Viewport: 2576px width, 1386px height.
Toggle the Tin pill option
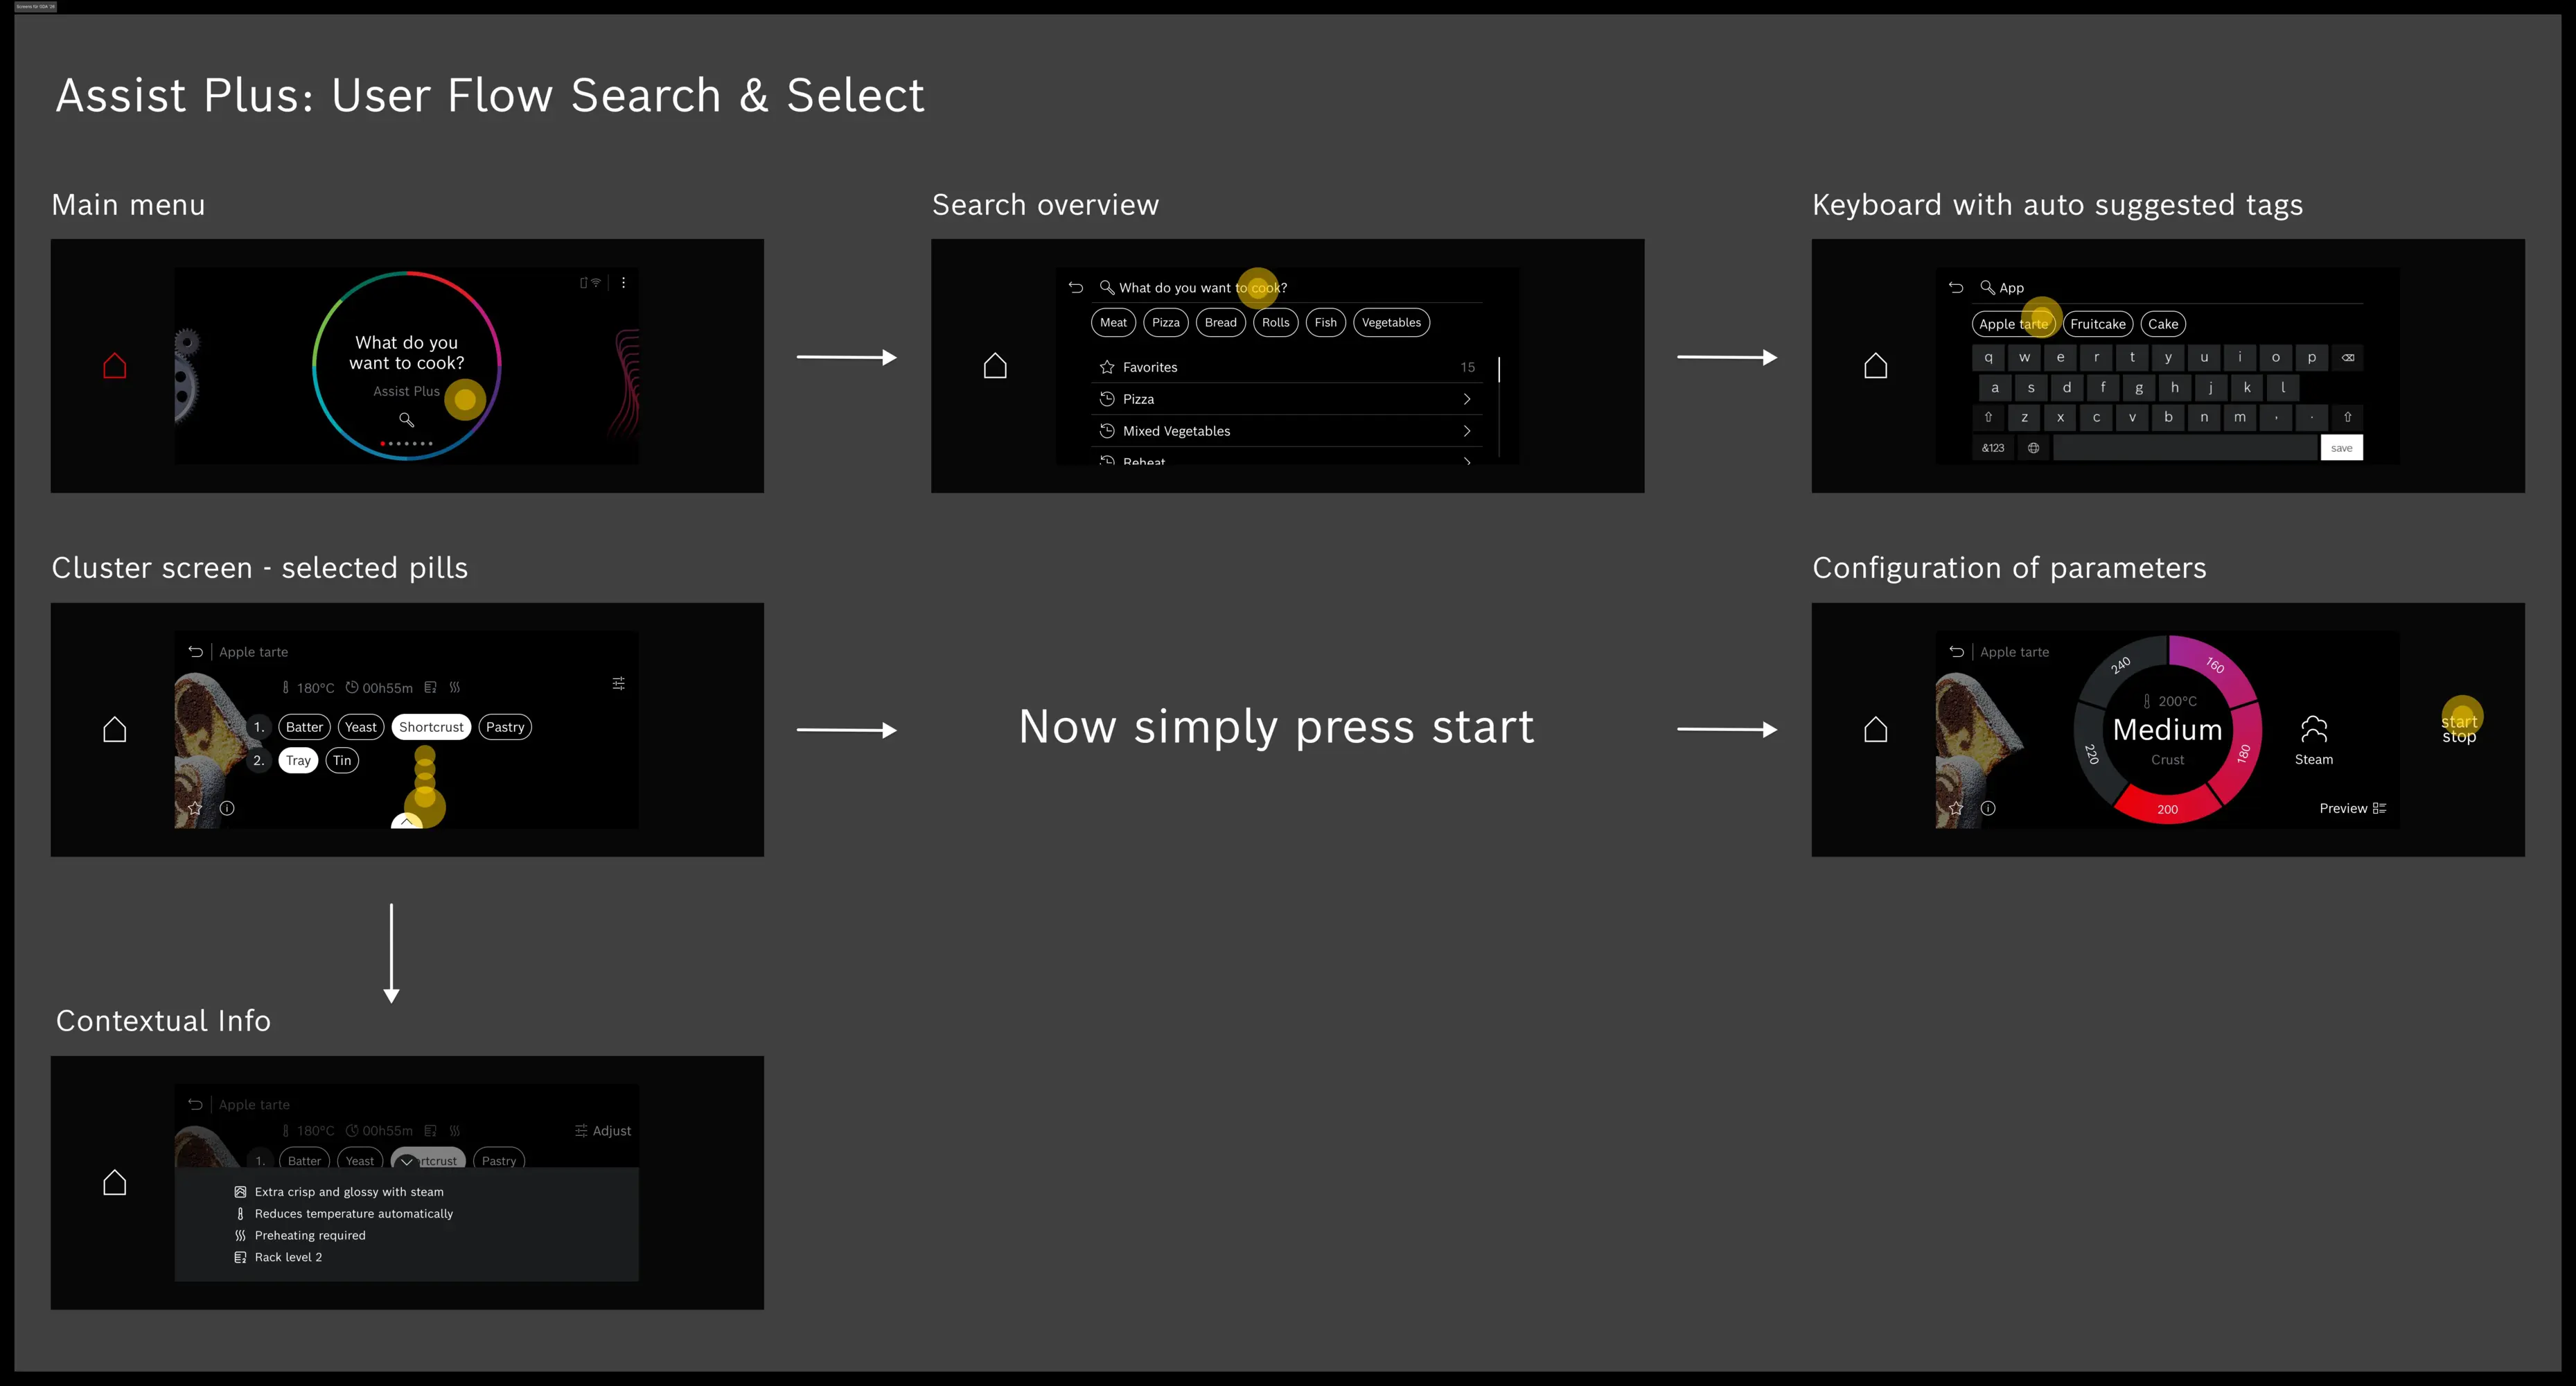pyautogui.click(x=342, y=761)
